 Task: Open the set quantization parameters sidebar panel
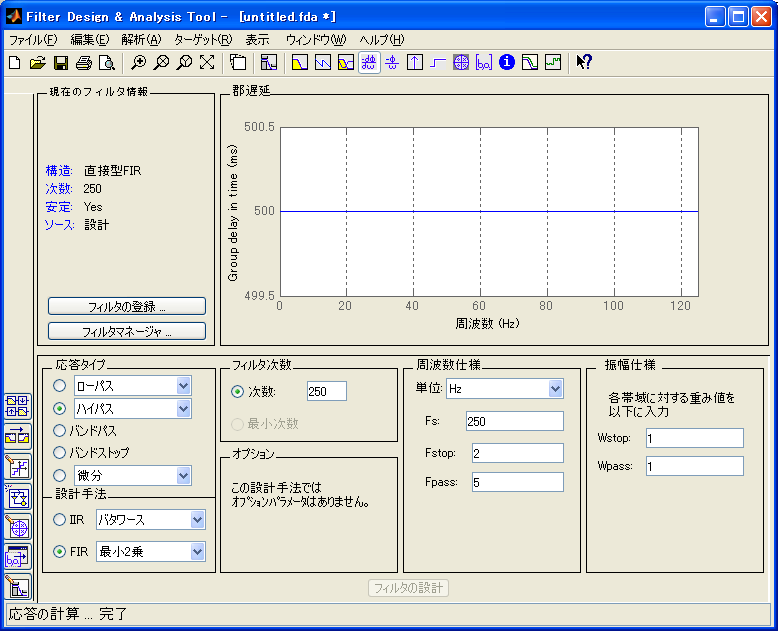coord(18,467)
